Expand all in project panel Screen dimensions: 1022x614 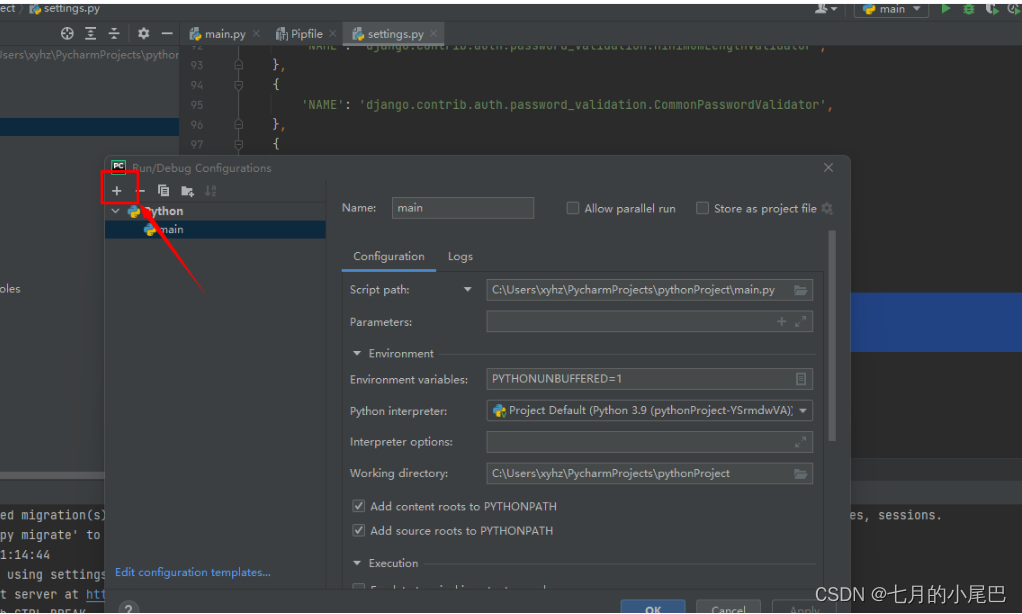(x=91, y=33)
